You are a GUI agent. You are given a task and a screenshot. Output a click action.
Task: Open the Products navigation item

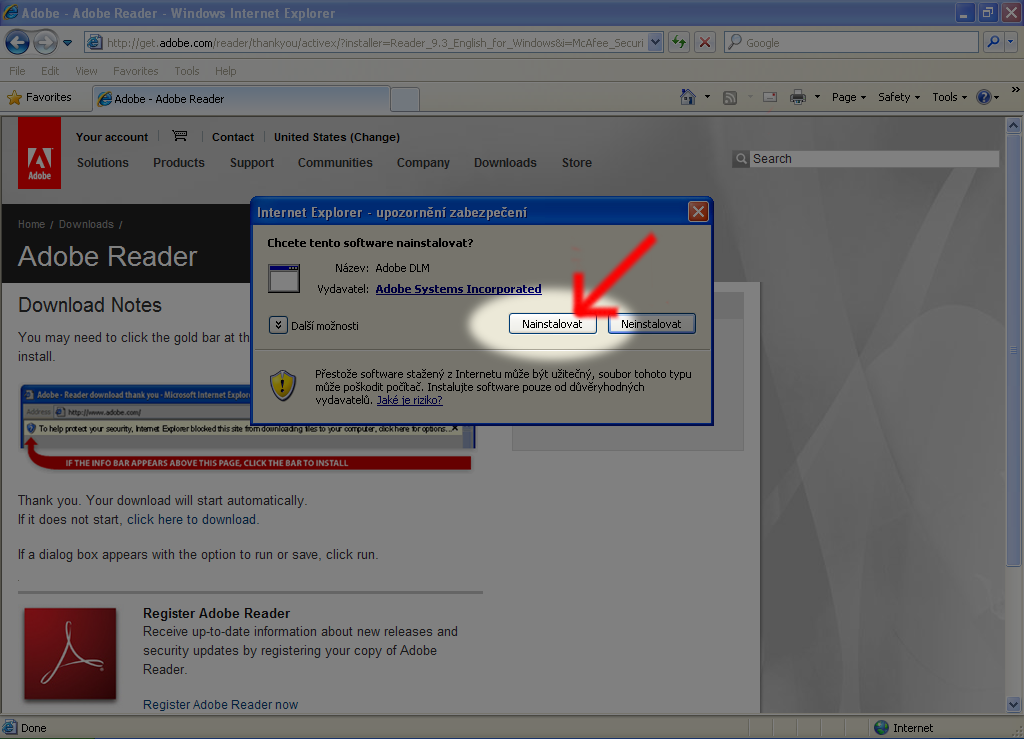tap(179, 163)
